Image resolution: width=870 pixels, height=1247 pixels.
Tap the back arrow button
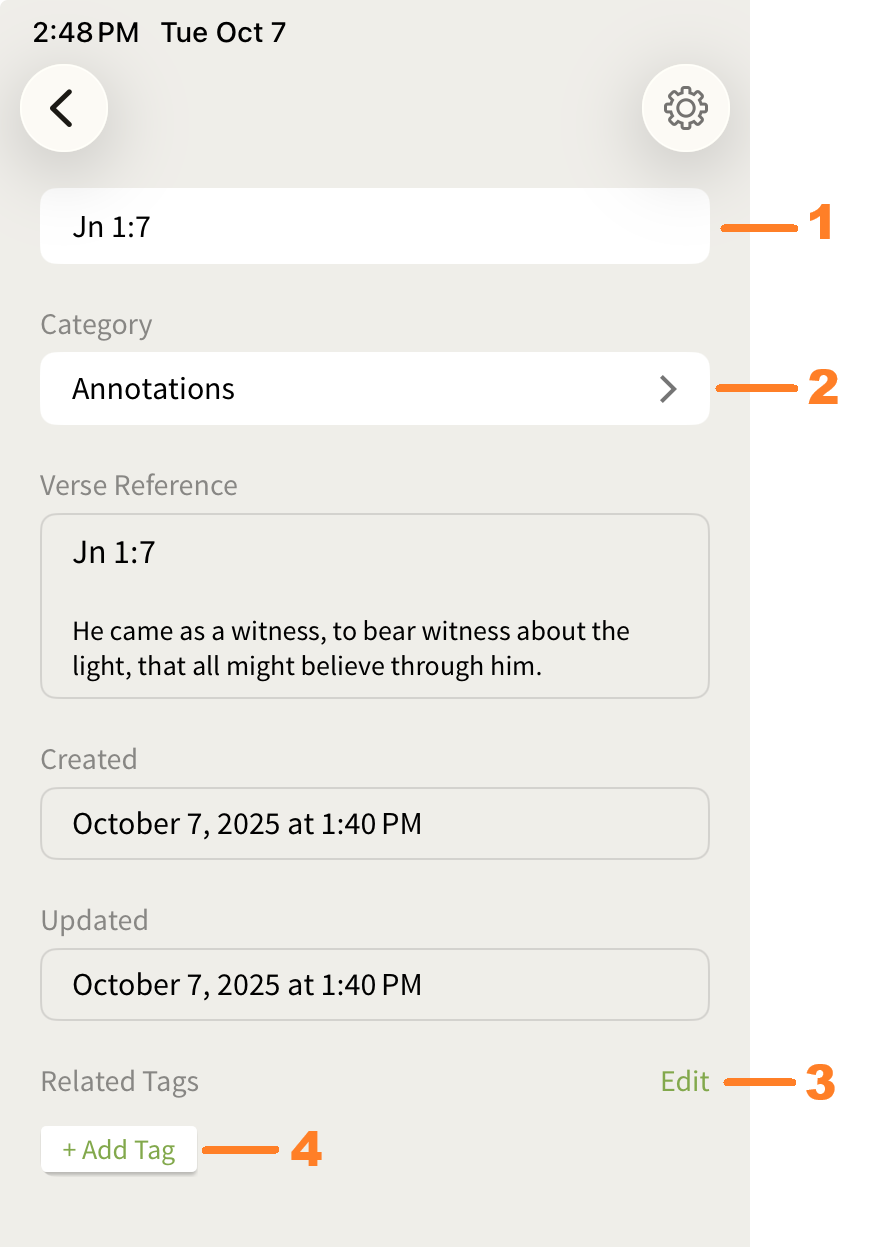click(63, 108)
